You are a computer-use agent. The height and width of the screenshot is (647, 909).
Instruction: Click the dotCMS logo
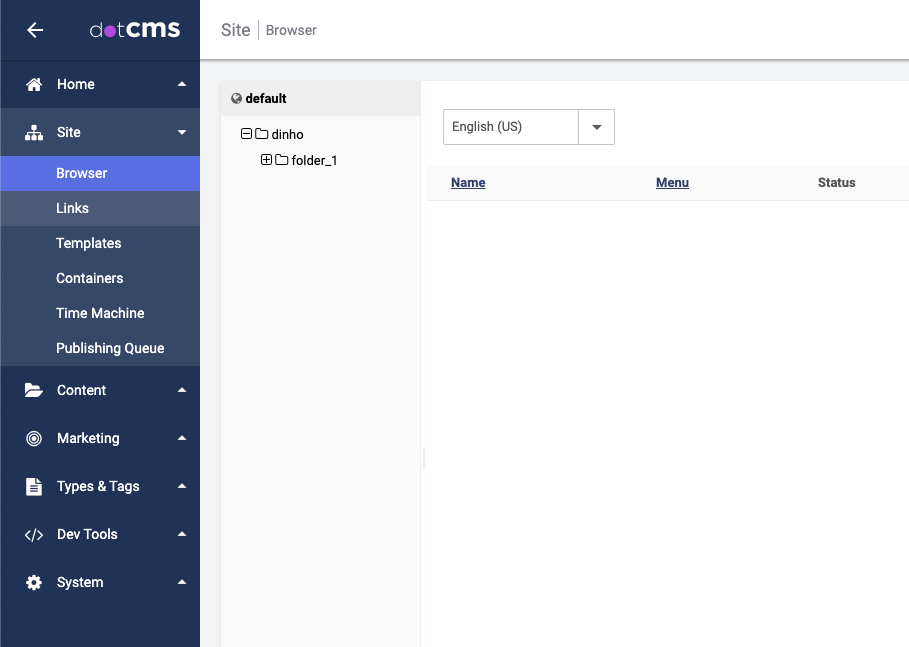pyautogui.click(x=135, y=29)
